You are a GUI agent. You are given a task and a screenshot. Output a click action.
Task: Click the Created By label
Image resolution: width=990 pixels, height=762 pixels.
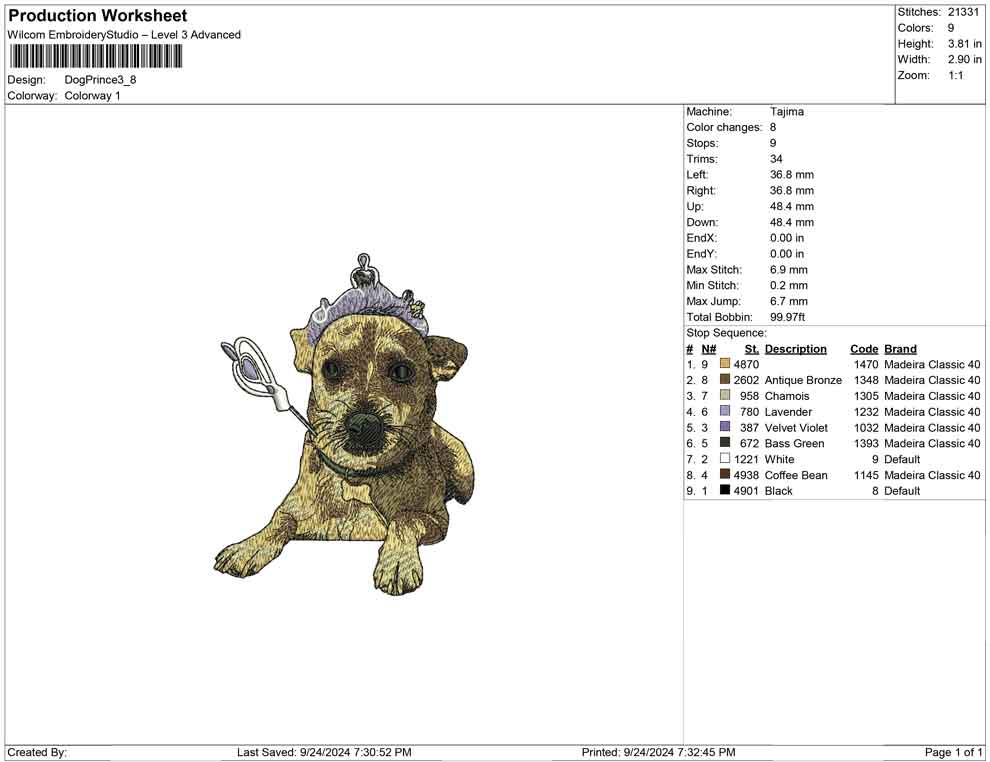tap(37, 752)
